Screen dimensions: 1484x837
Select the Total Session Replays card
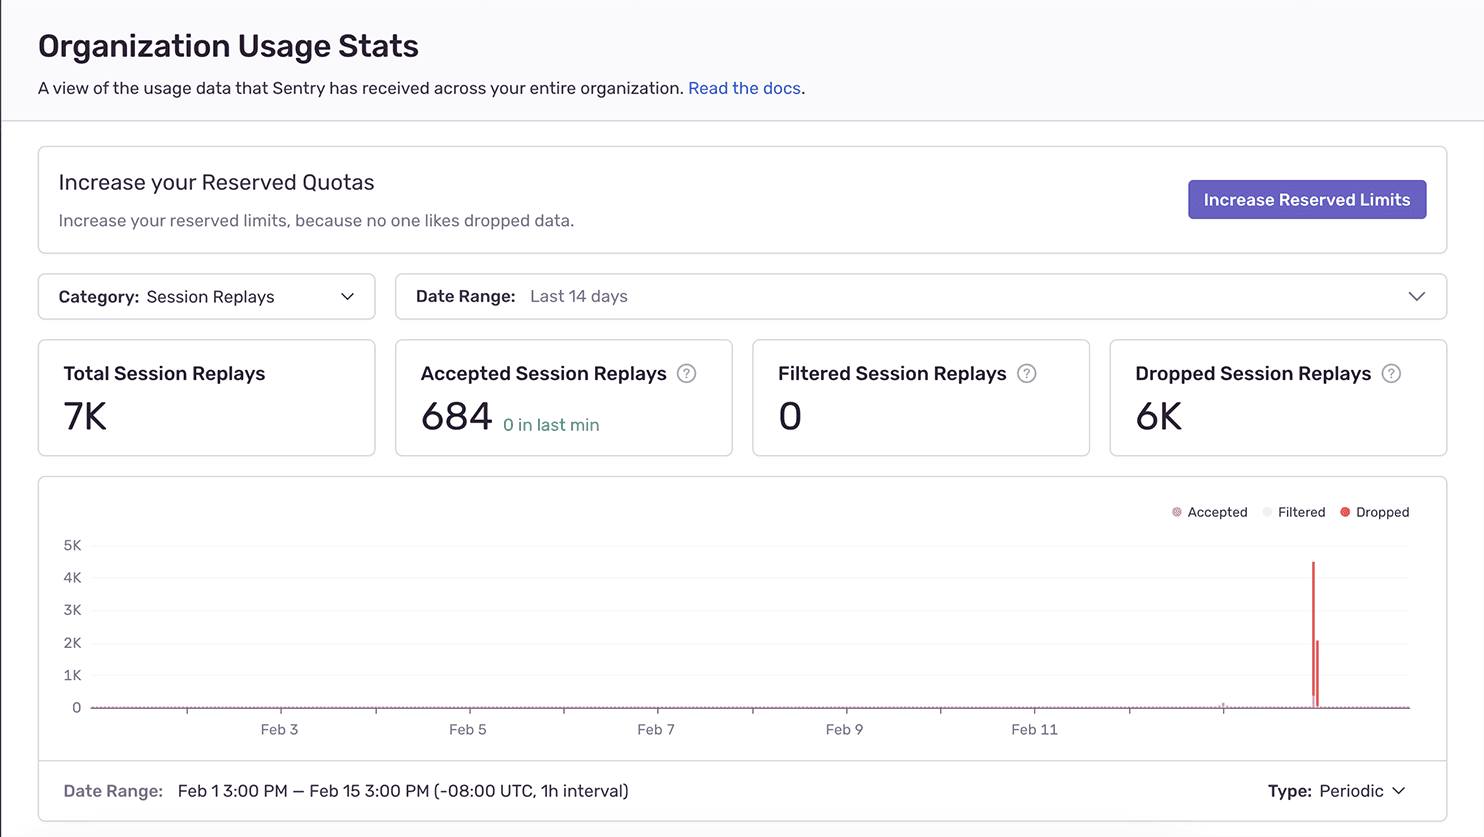tap(206, 397)
